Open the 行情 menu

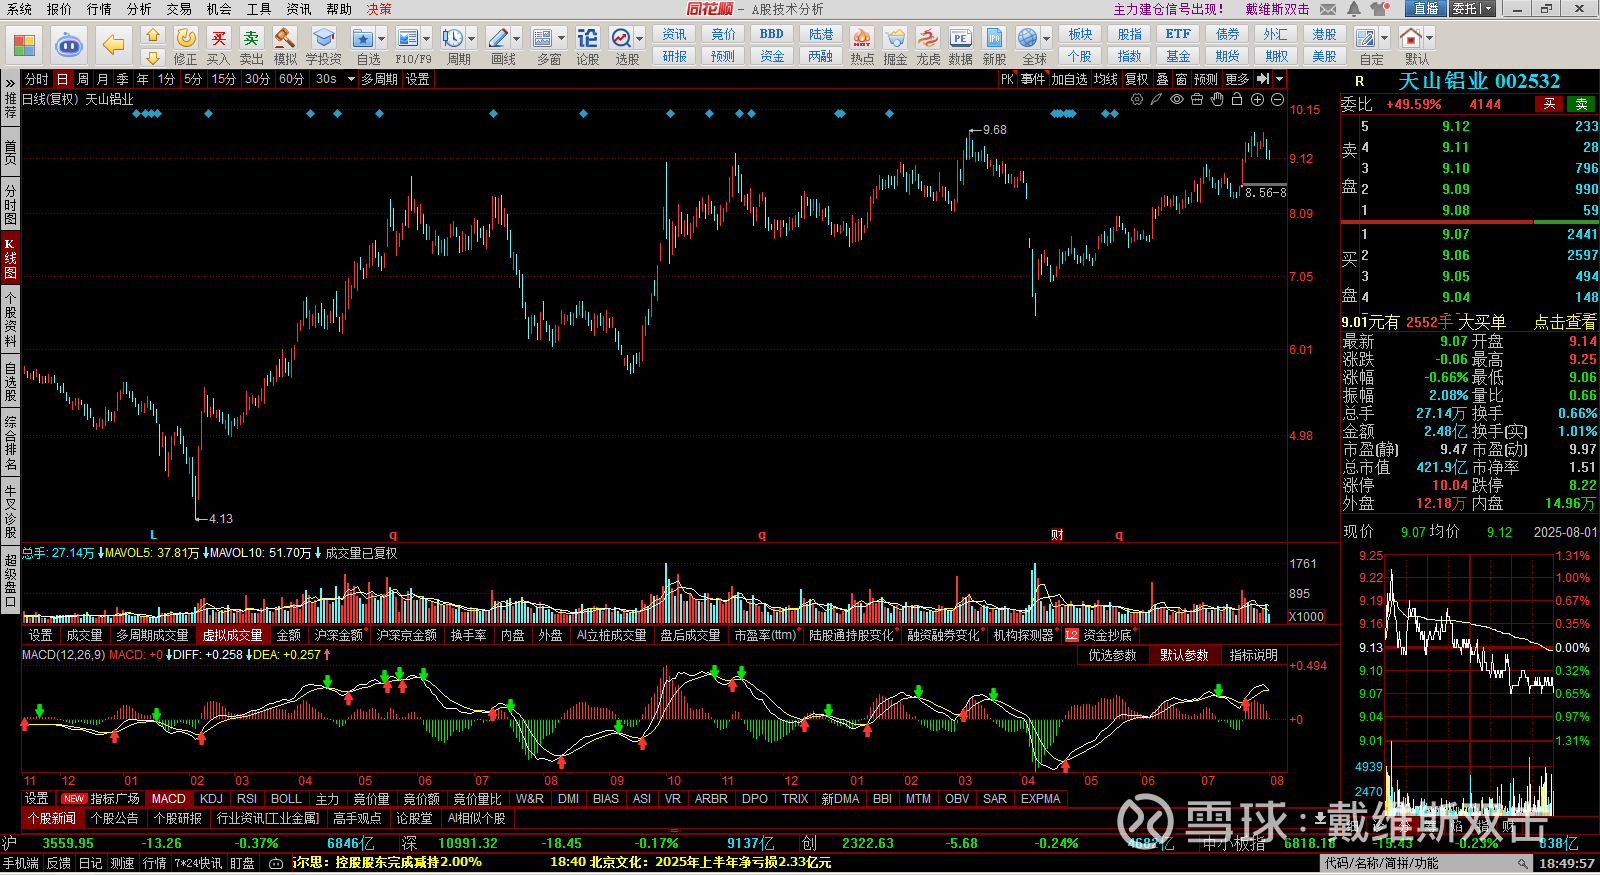[x=99, y=9]
